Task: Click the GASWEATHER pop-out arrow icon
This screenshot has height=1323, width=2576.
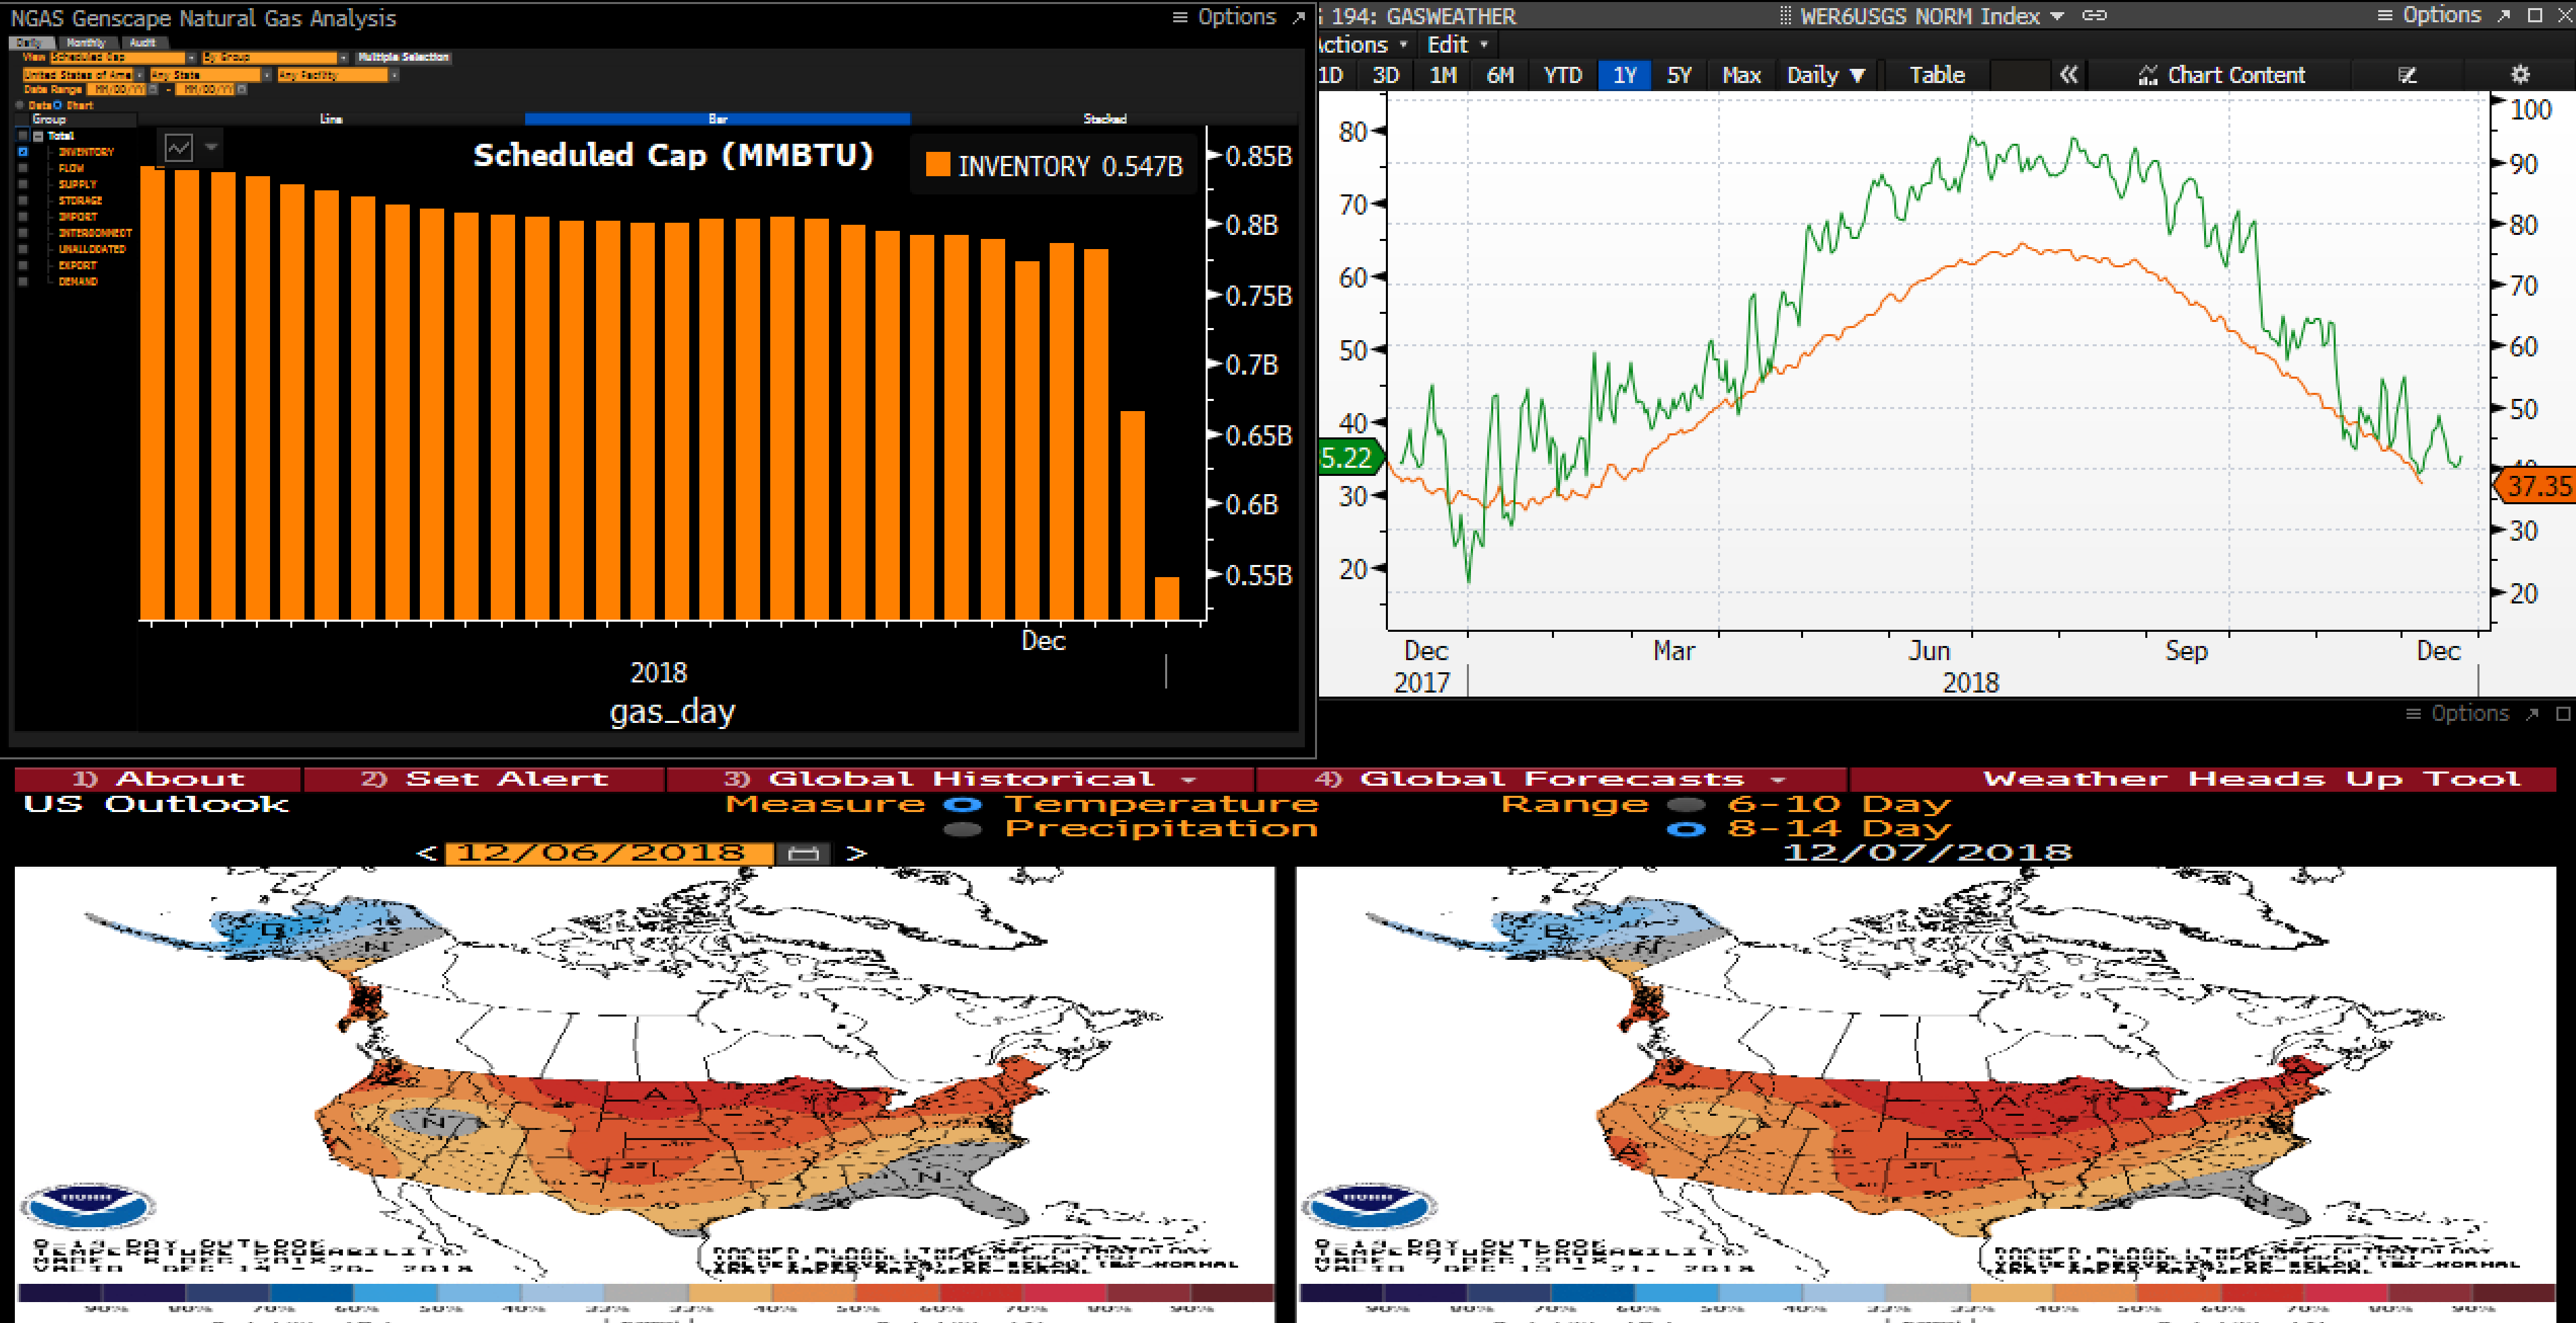Action: point(2504,15)
